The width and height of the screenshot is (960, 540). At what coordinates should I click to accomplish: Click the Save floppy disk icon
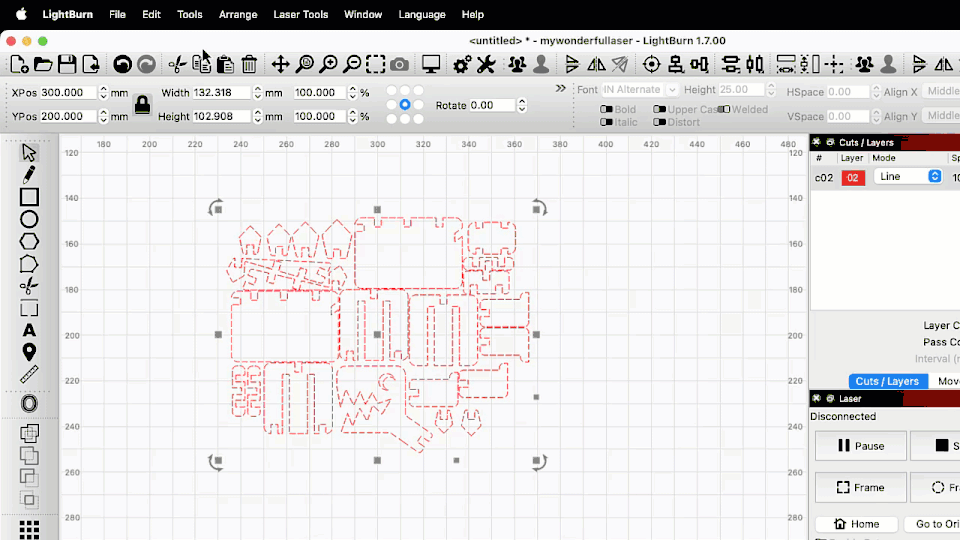click(67, 65)
